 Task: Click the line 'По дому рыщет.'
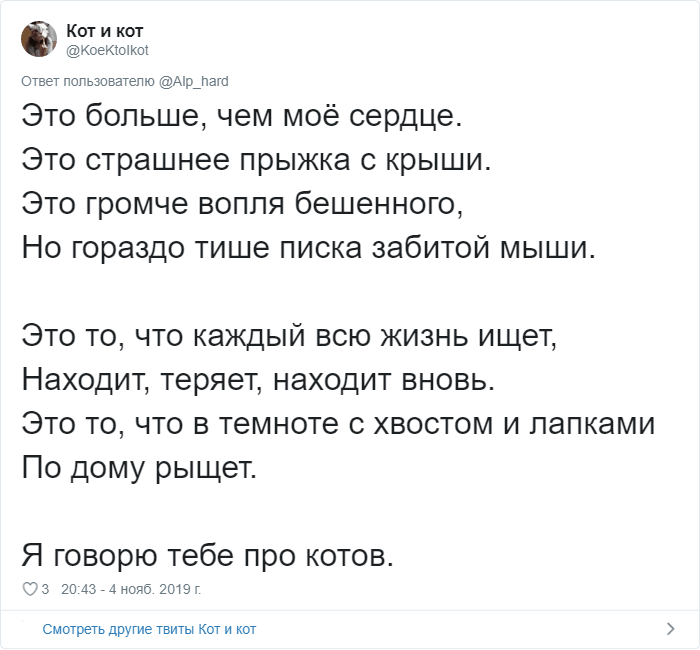[139, 468]
